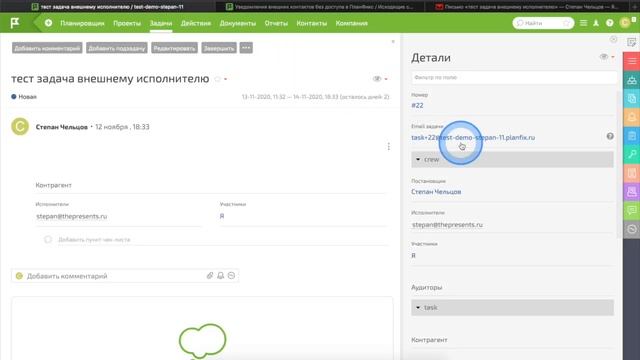
Task: Close the details panel with small x
Action: (613, 39)
